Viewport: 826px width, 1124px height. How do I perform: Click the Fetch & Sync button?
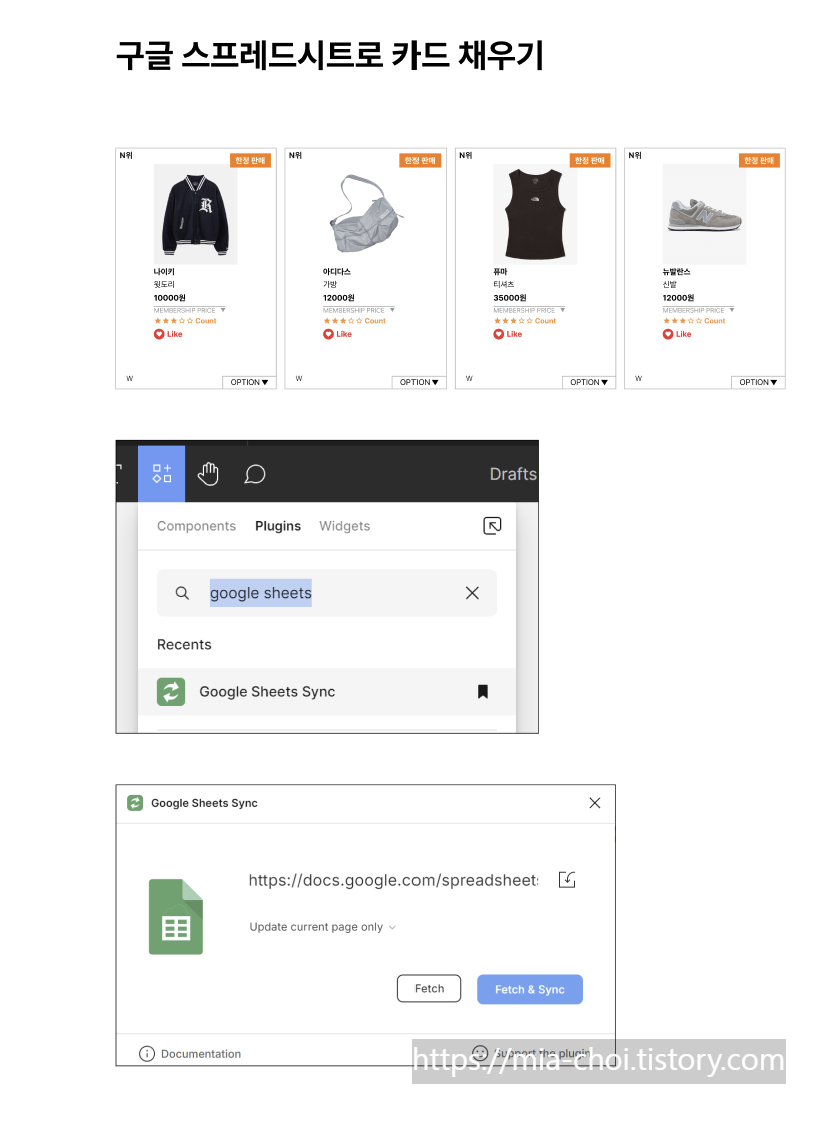[x=530, y=989]
